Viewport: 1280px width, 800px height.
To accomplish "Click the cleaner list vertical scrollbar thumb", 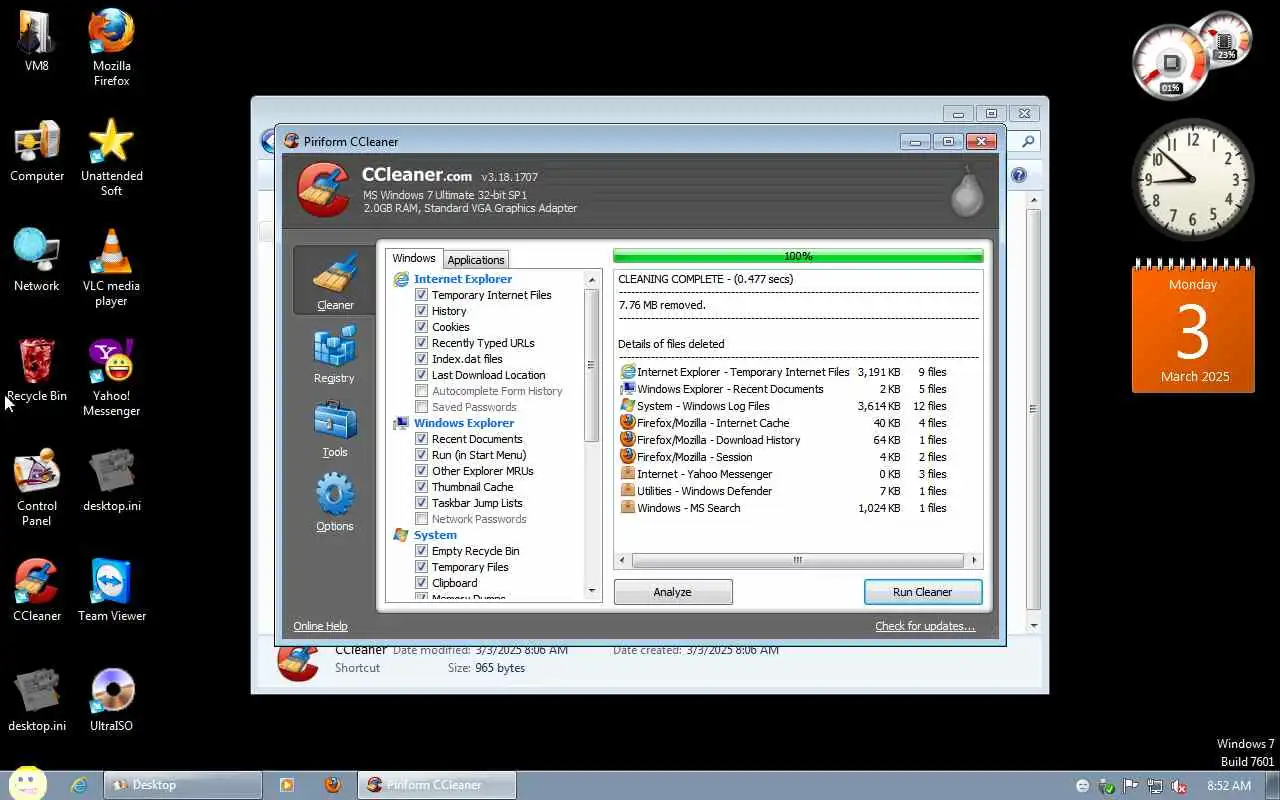I will [x=592, y=365].
